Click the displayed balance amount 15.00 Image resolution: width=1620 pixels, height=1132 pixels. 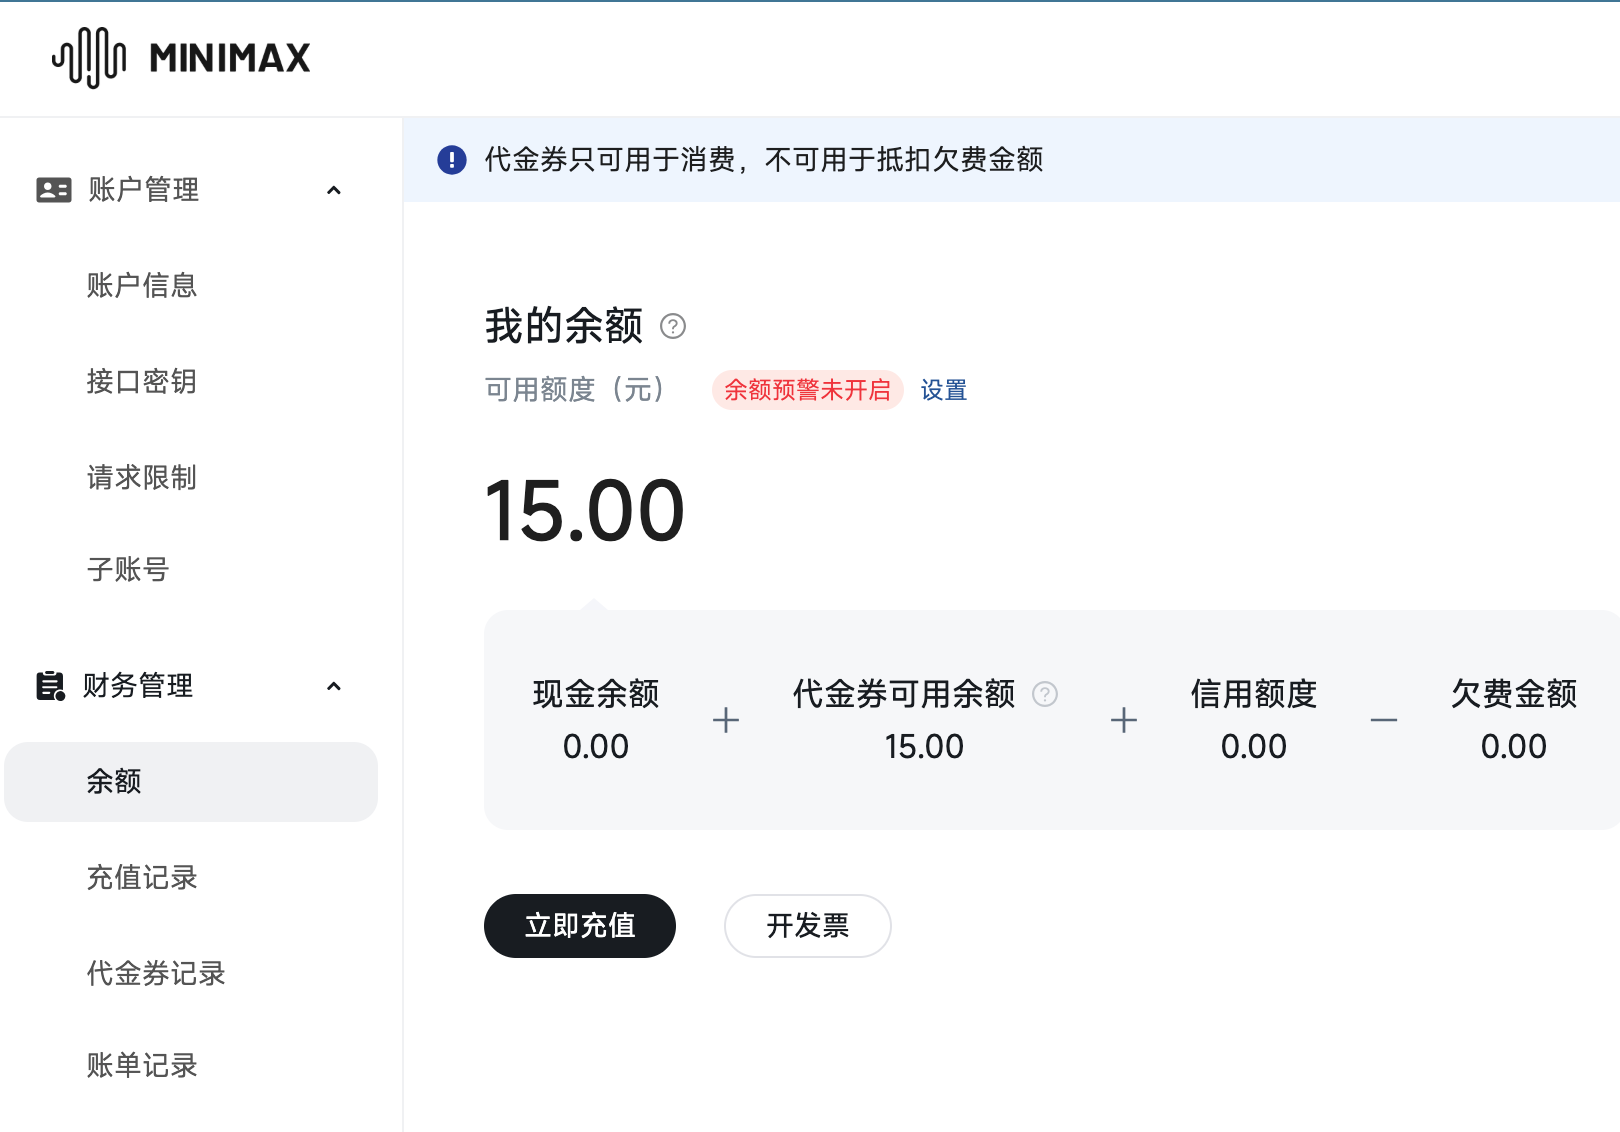point(583,511)
